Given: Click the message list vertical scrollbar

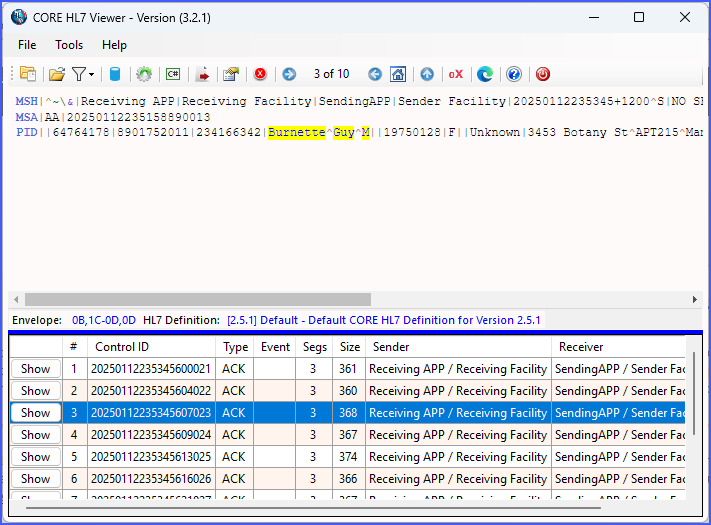Looking at the screenshot, I should (694, 394).
